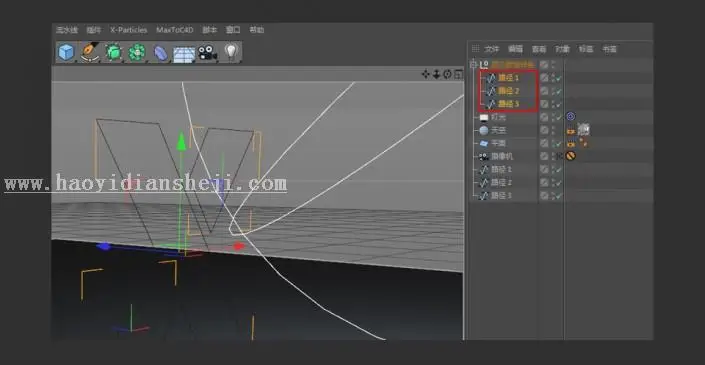Image resolution: width=705 pixels, height=365 pixels.
Task: Click the 平面 plane object icon
Action: click(x=484, y=143)
